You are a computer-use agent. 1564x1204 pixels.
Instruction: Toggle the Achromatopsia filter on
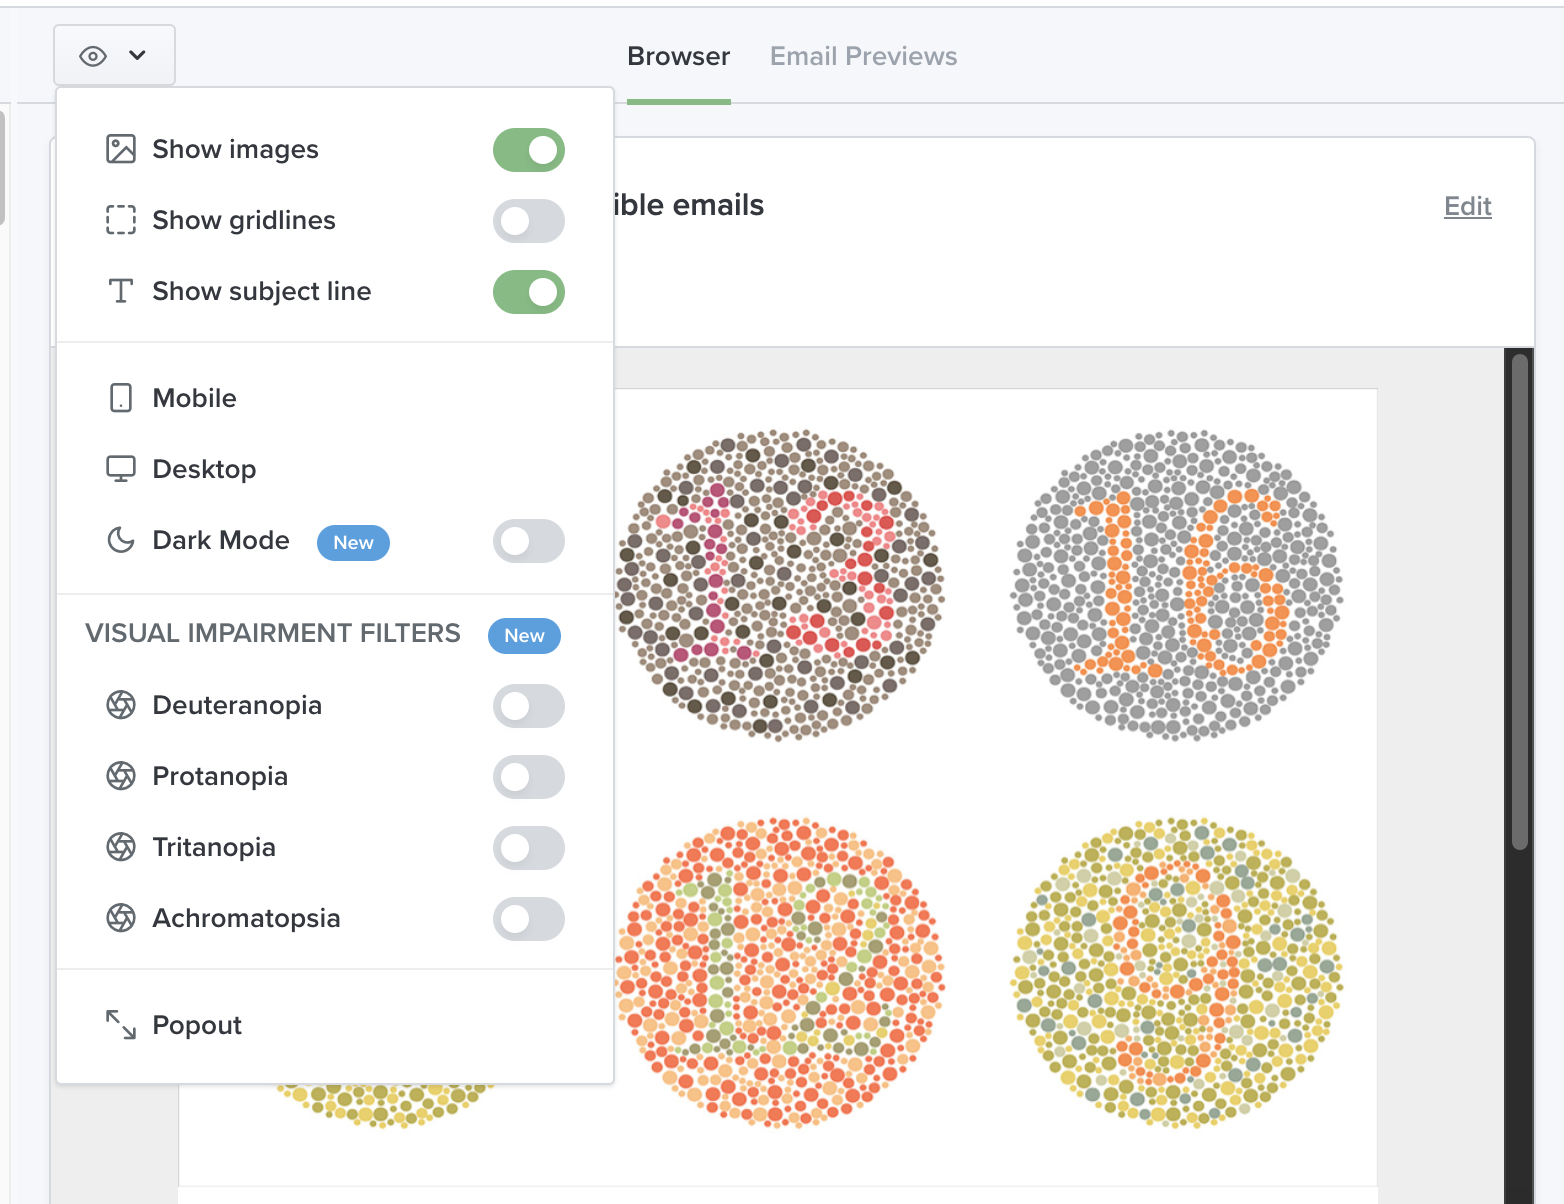[528, 919]
